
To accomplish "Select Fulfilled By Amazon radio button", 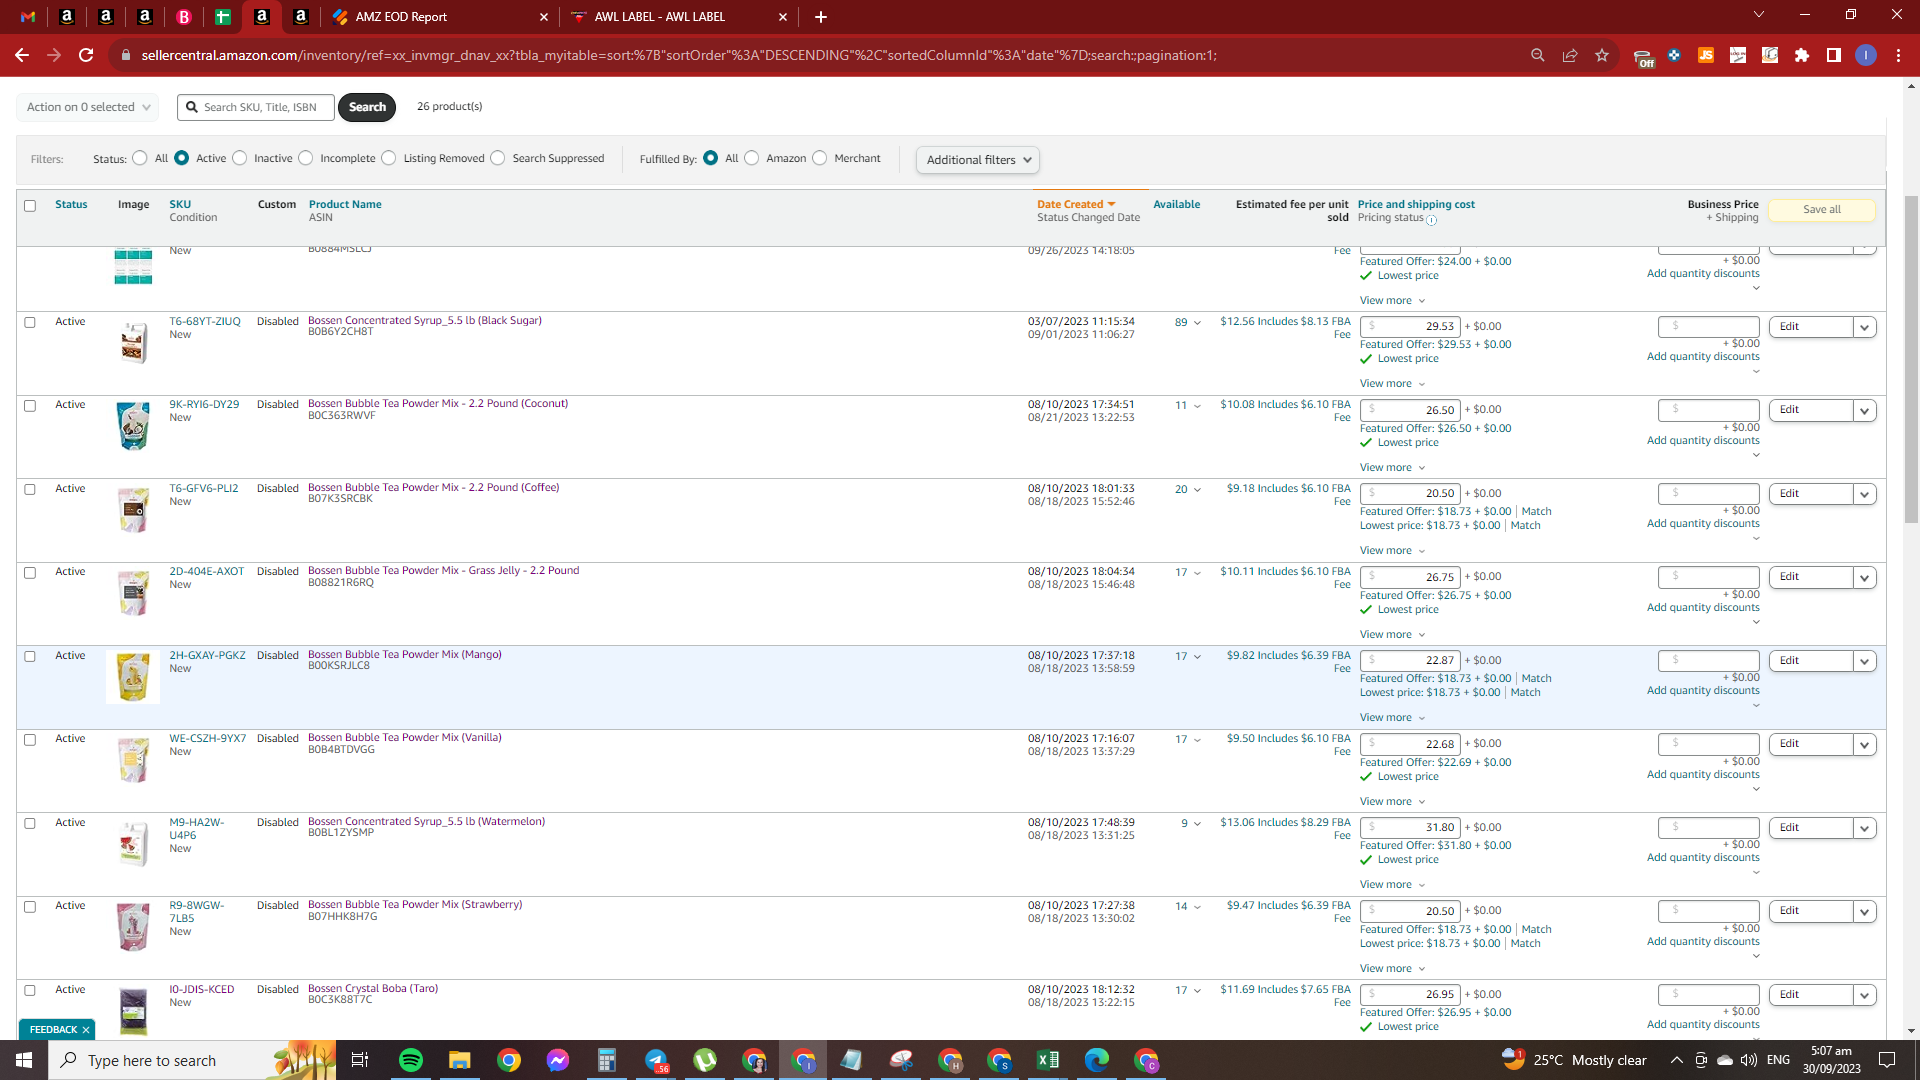I will 752,158.
